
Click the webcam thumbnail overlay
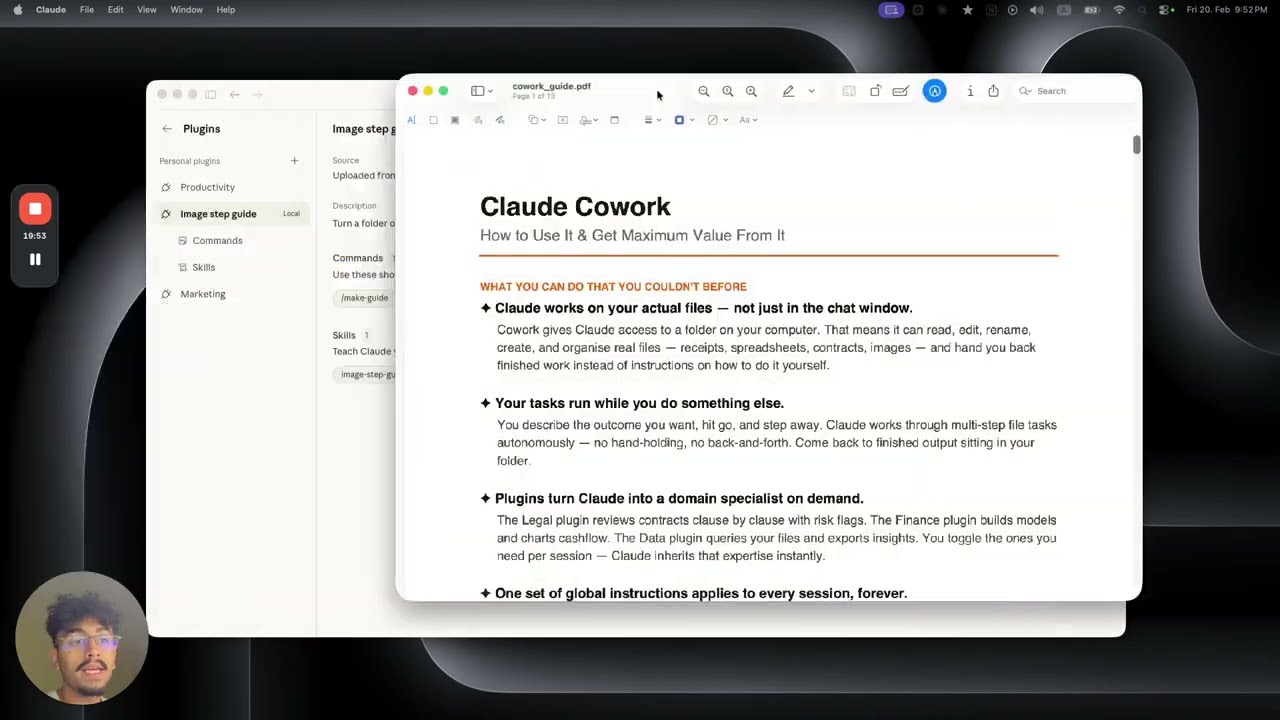[82, 638]
